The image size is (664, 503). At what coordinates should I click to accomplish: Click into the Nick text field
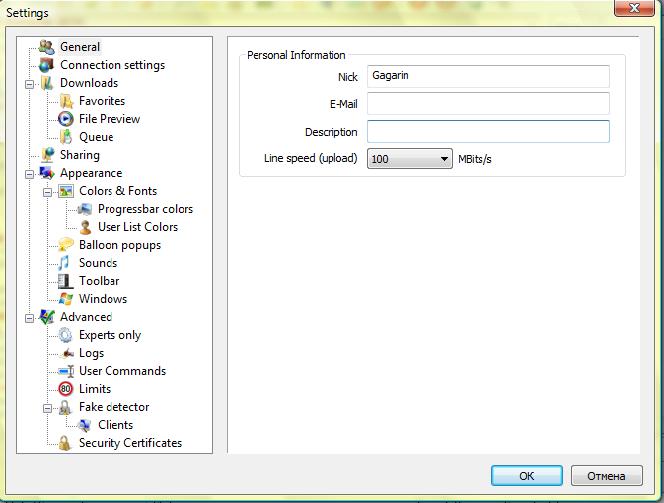488,76
